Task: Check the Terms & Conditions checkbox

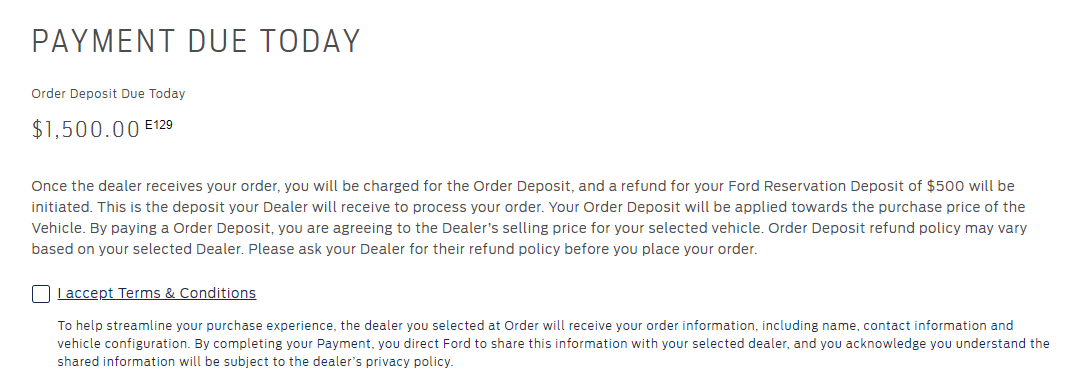Action: (41, 294)
